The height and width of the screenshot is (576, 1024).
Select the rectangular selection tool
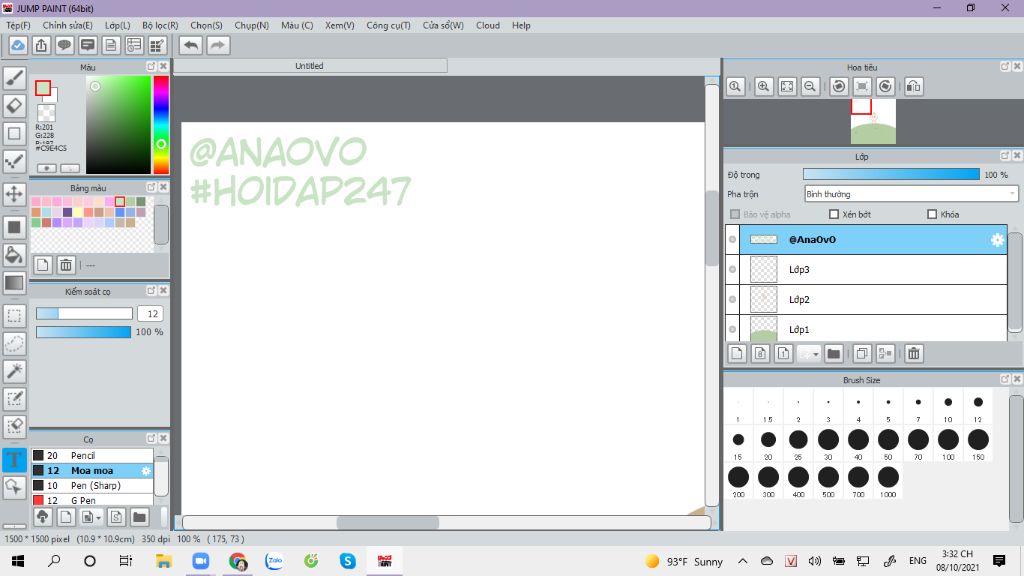click(x=14, y=316)
